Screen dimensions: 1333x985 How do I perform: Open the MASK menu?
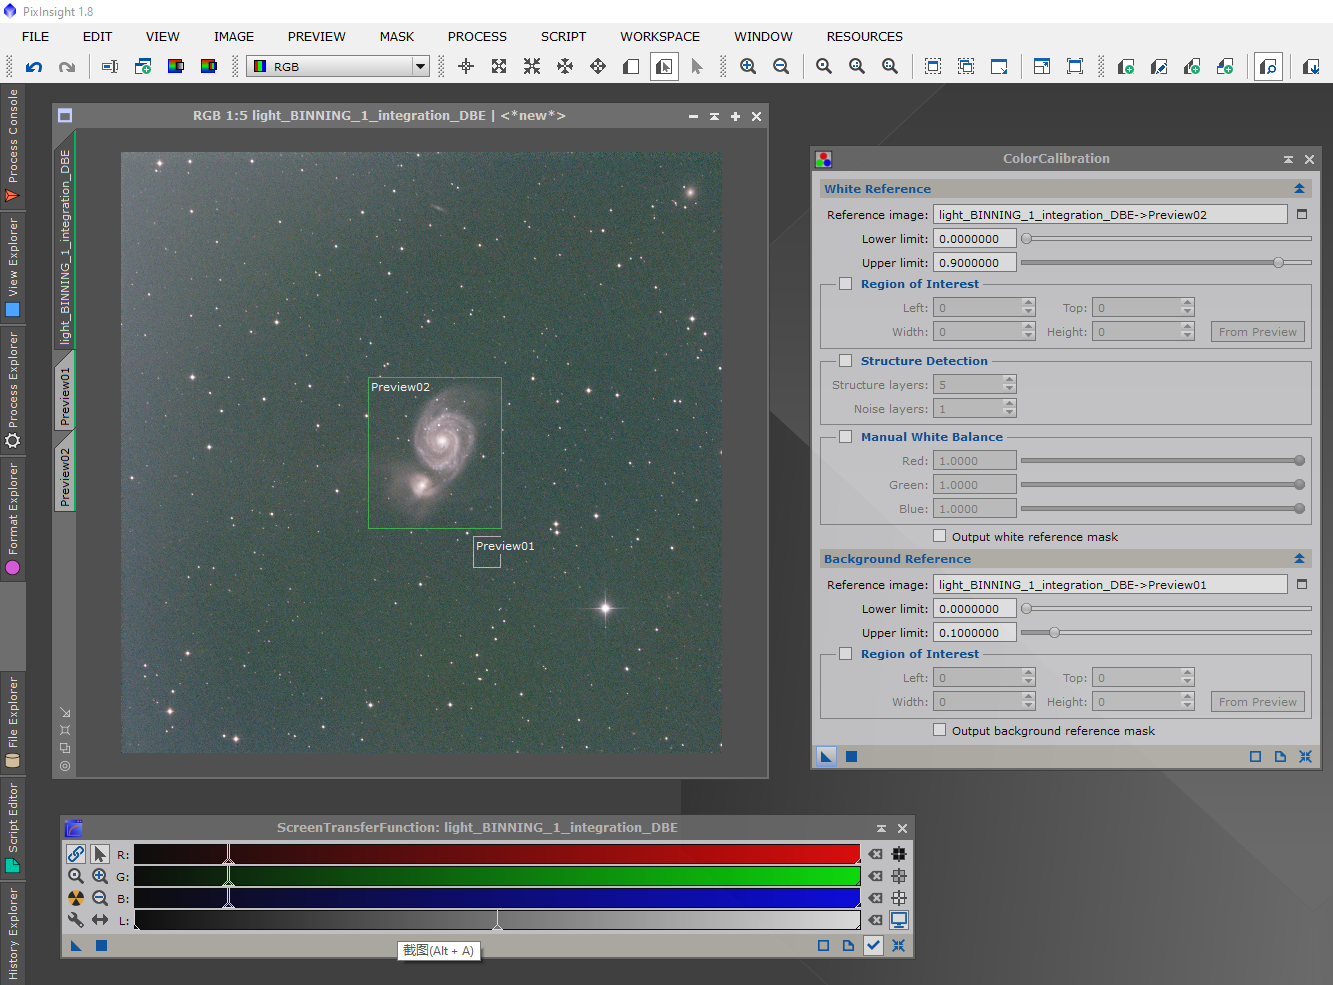coord(396,36)
